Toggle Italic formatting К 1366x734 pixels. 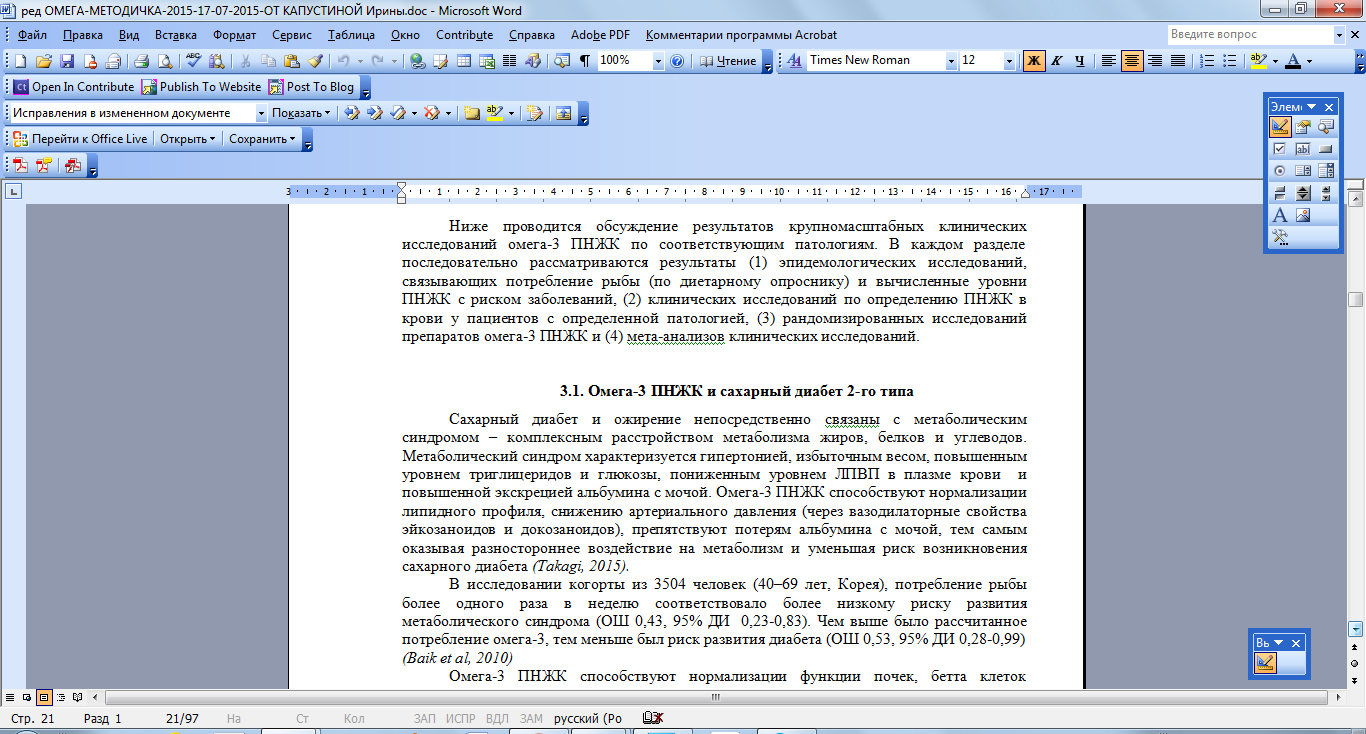pos(1056,61)
